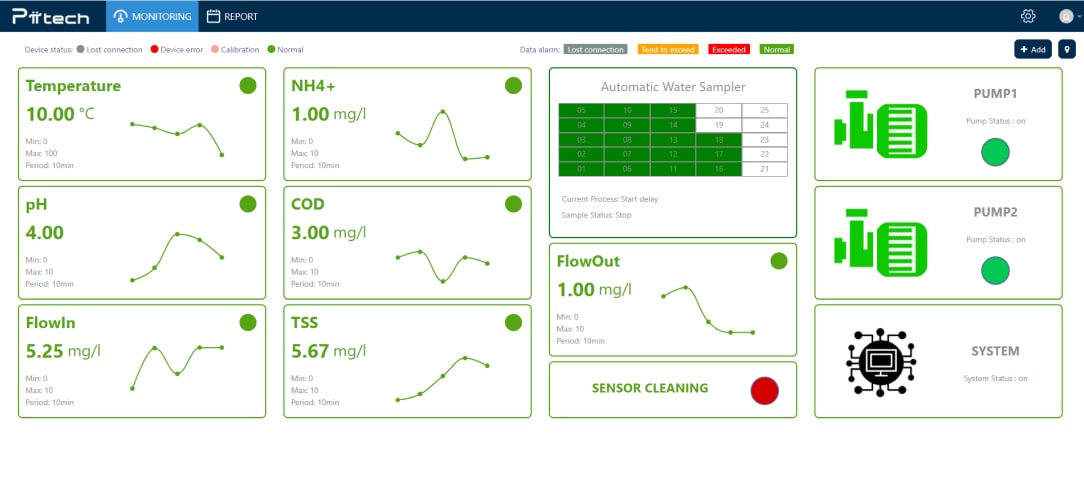Select sampler bottle 25
Image resolution: width=1084 pixels, height=486 pixels.
(765, 111)
